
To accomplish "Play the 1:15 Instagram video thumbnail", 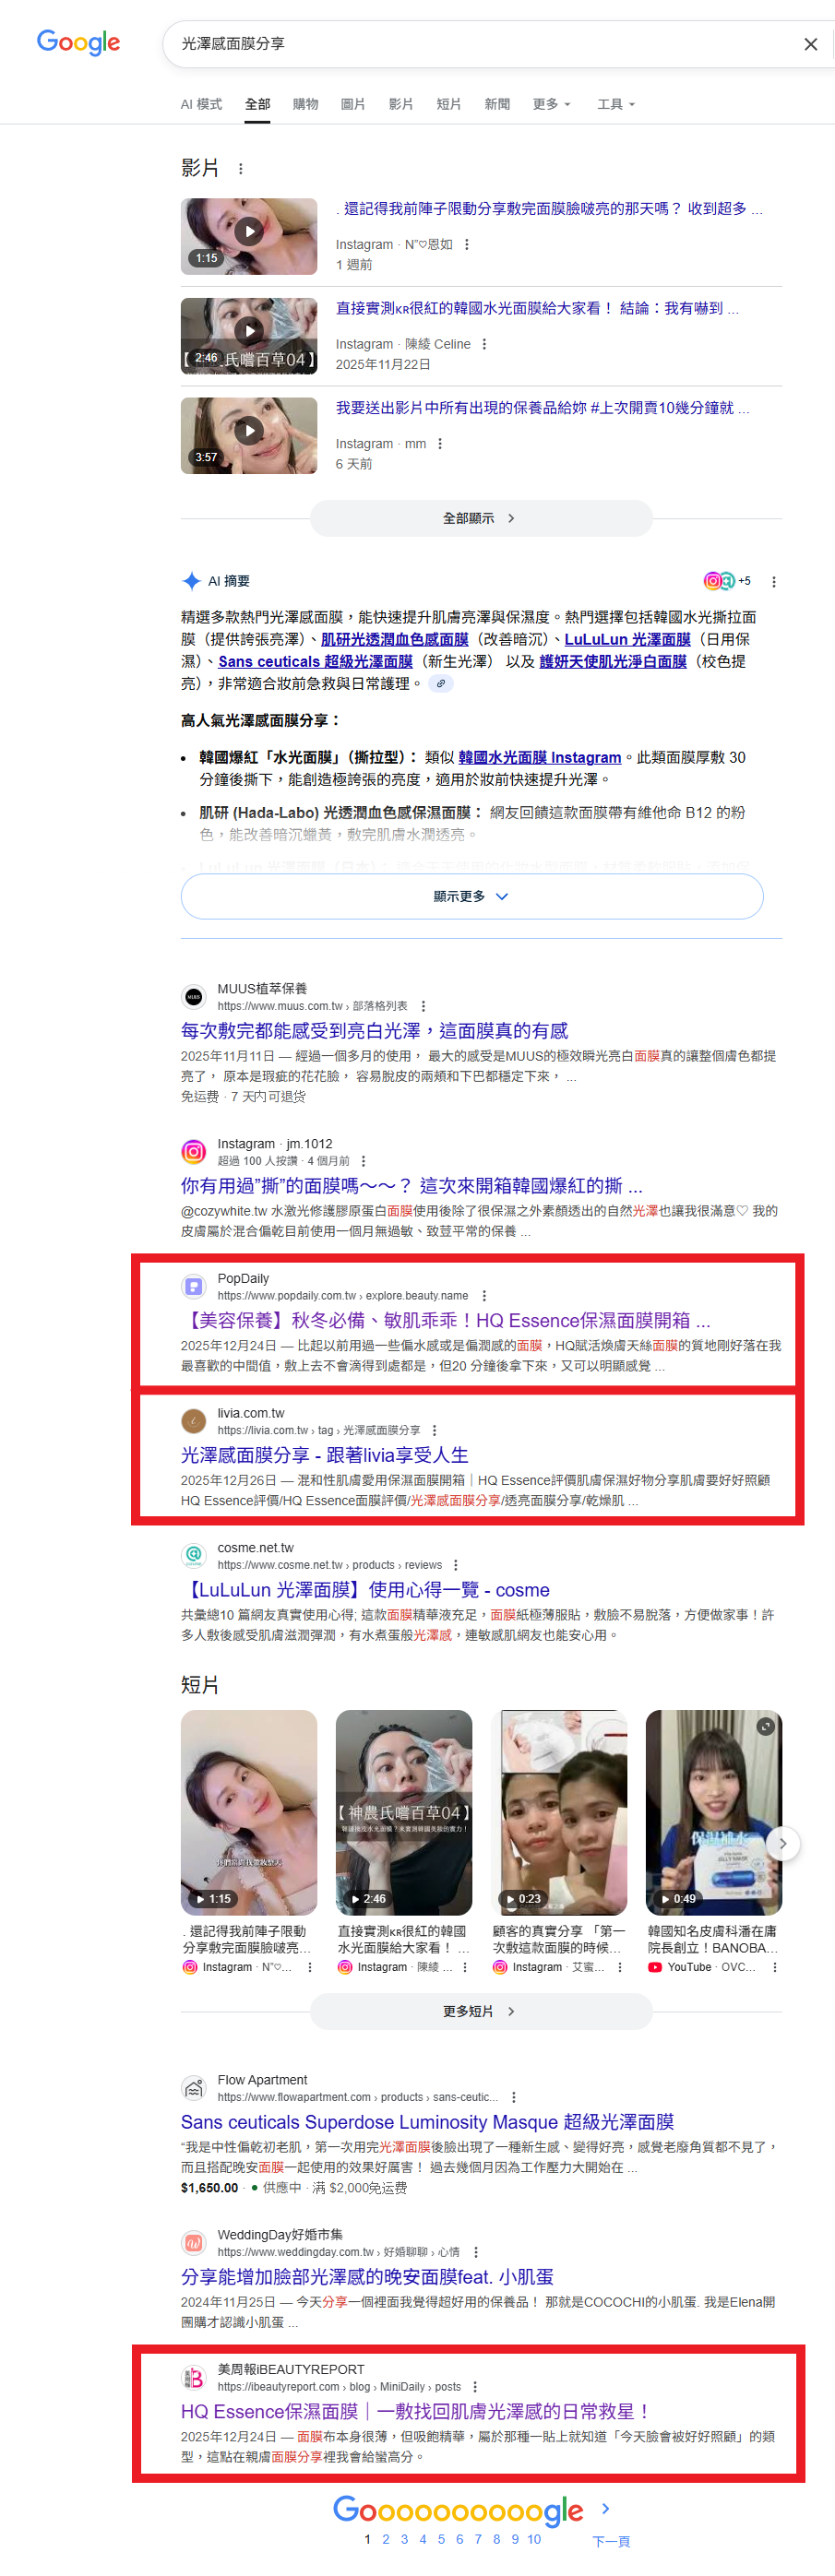I will pyautogui.click(x=249, y=236).
